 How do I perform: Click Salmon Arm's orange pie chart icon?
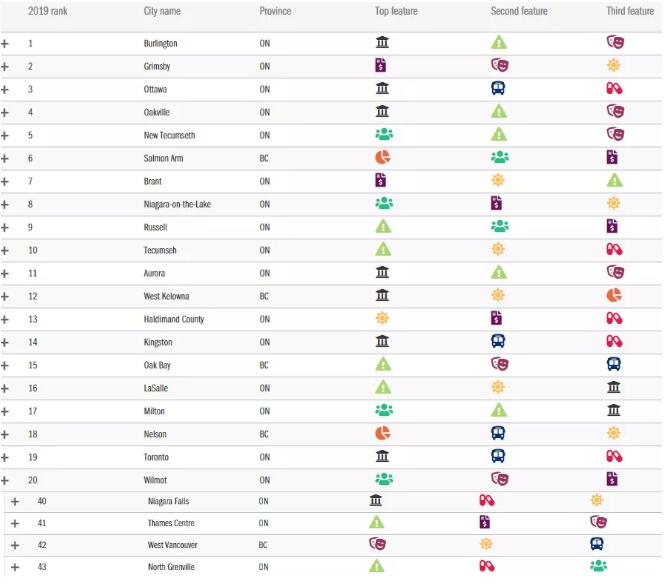pyautogui.click(x=381, y=158)
